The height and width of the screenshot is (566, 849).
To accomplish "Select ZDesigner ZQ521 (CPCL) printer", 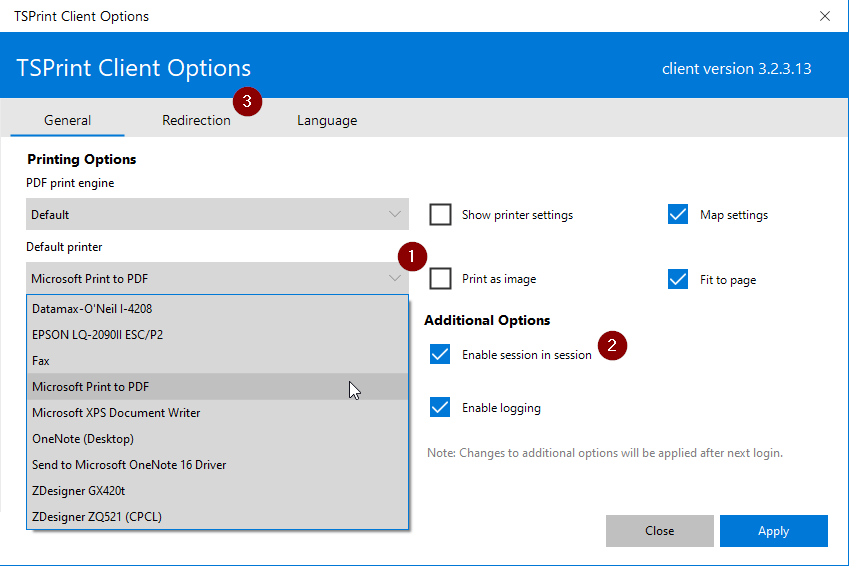I will tap(217, 517).
